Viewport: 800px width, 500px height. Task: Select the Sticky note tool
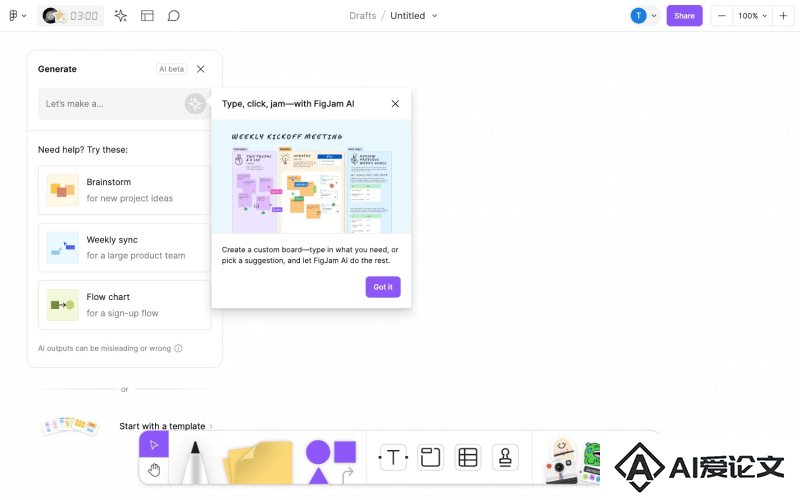point(259,462)
